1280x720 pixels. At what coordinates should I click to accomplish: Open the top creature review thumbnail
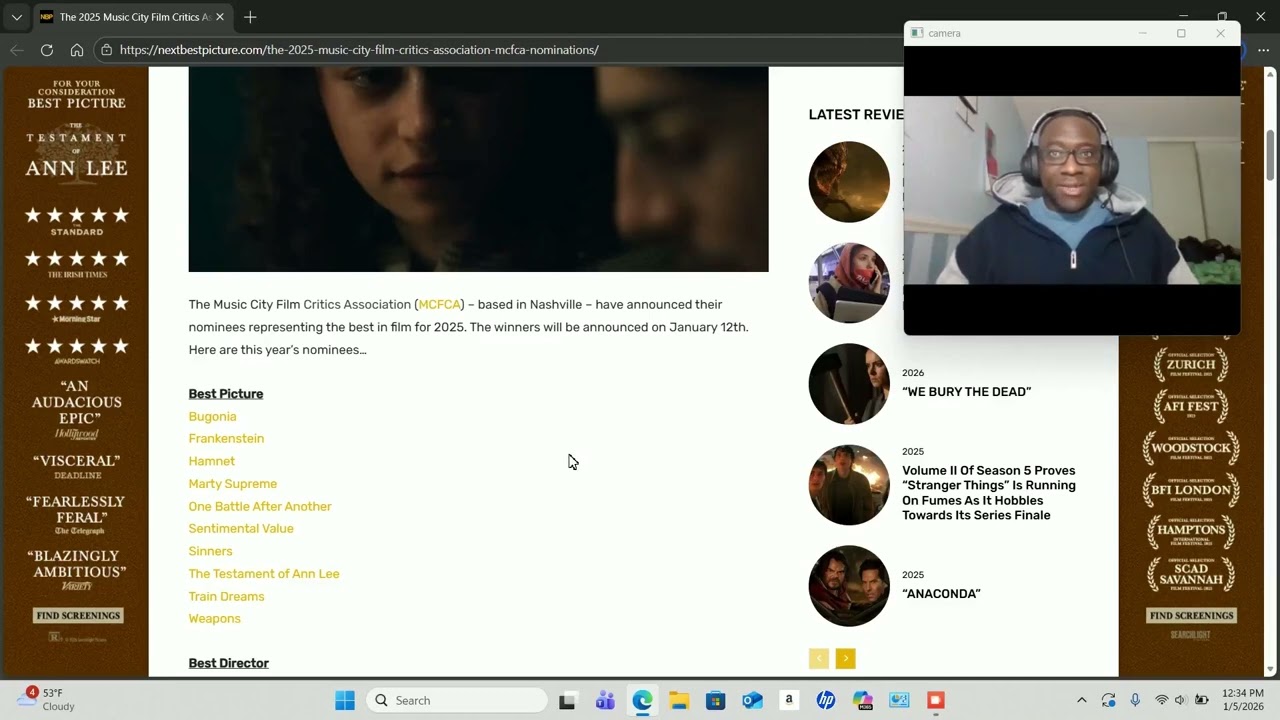[849, 182]
